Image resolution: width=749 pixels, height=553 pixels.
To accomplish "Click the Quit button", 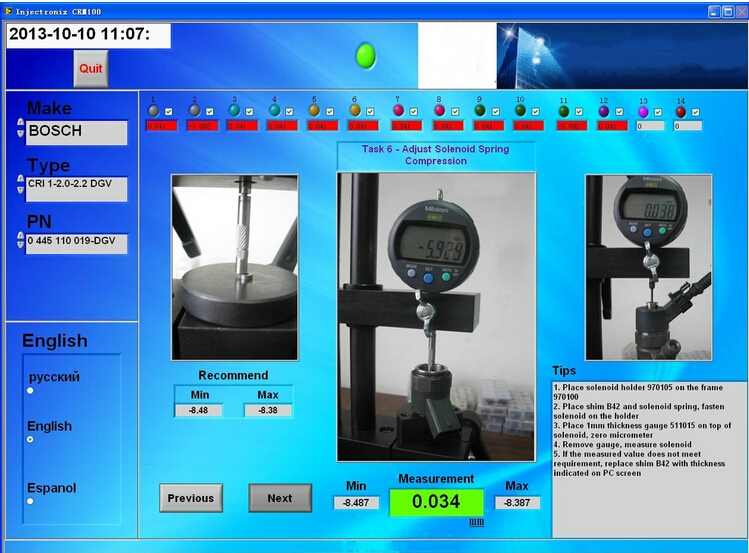I will point(91,68).
